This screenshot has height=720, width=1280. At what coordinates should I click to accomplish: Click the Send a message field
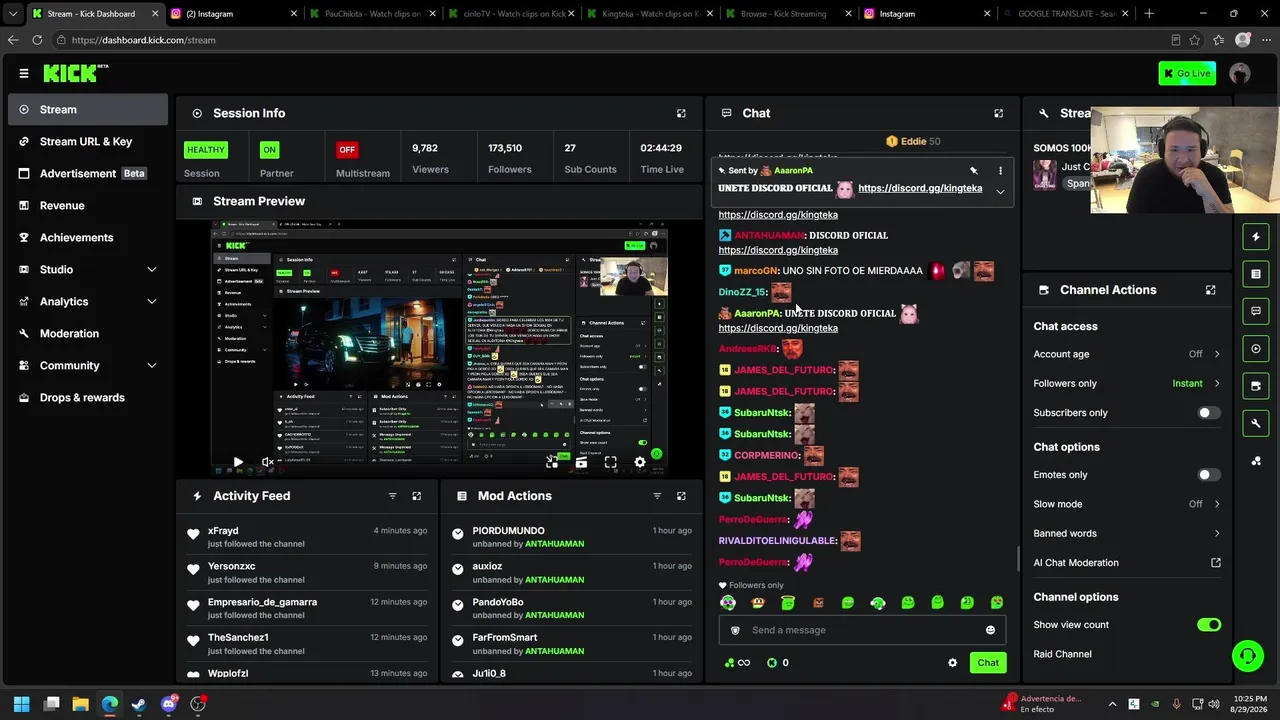click(x=862, y=630)
